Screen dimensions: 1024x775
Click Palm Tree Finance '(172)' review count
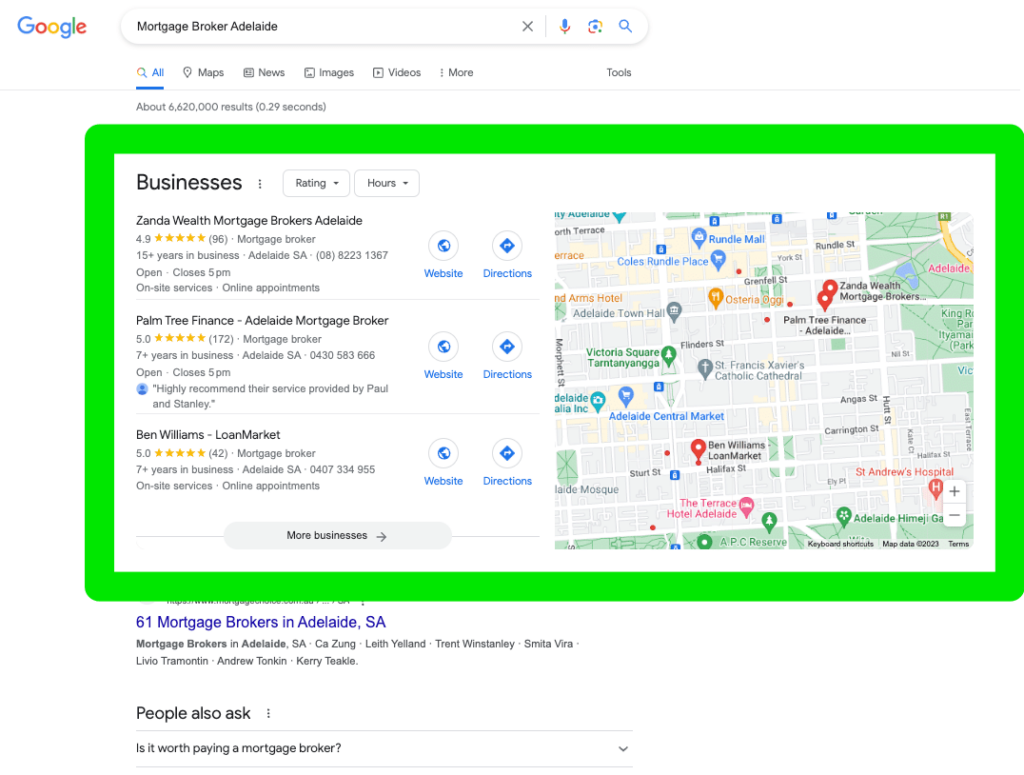pos(221,339)
